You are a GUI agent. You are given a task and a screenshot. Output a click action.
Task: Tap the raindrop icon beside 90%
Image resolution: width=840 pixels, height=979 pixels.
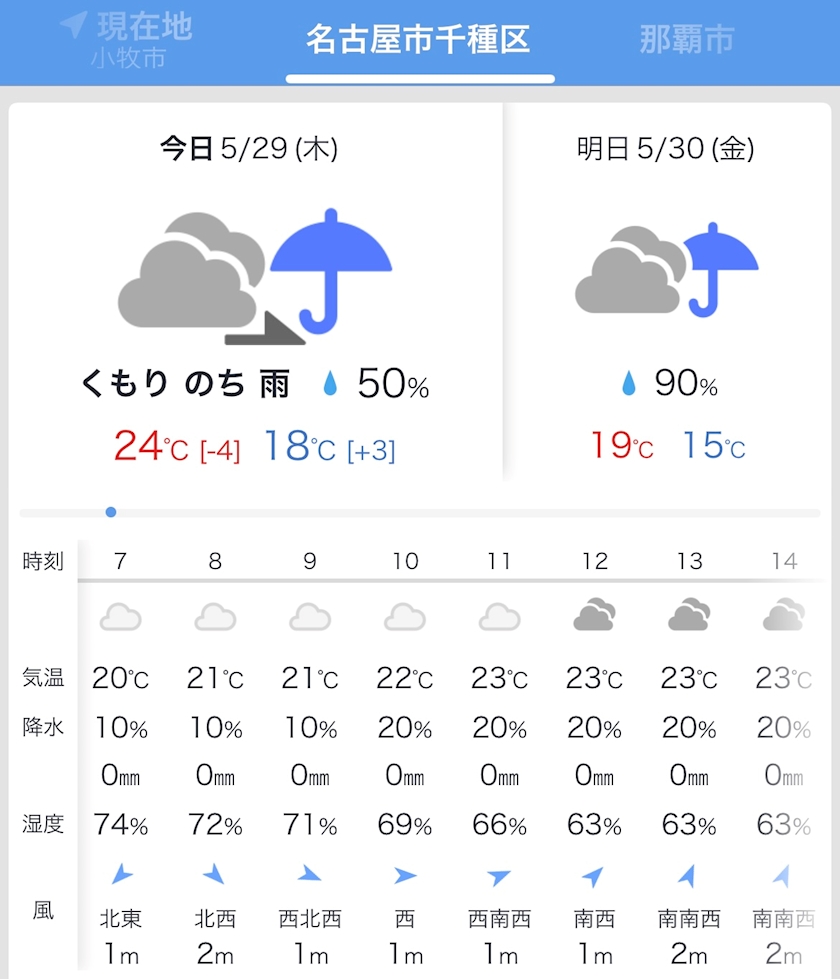[x=629, y=383]
